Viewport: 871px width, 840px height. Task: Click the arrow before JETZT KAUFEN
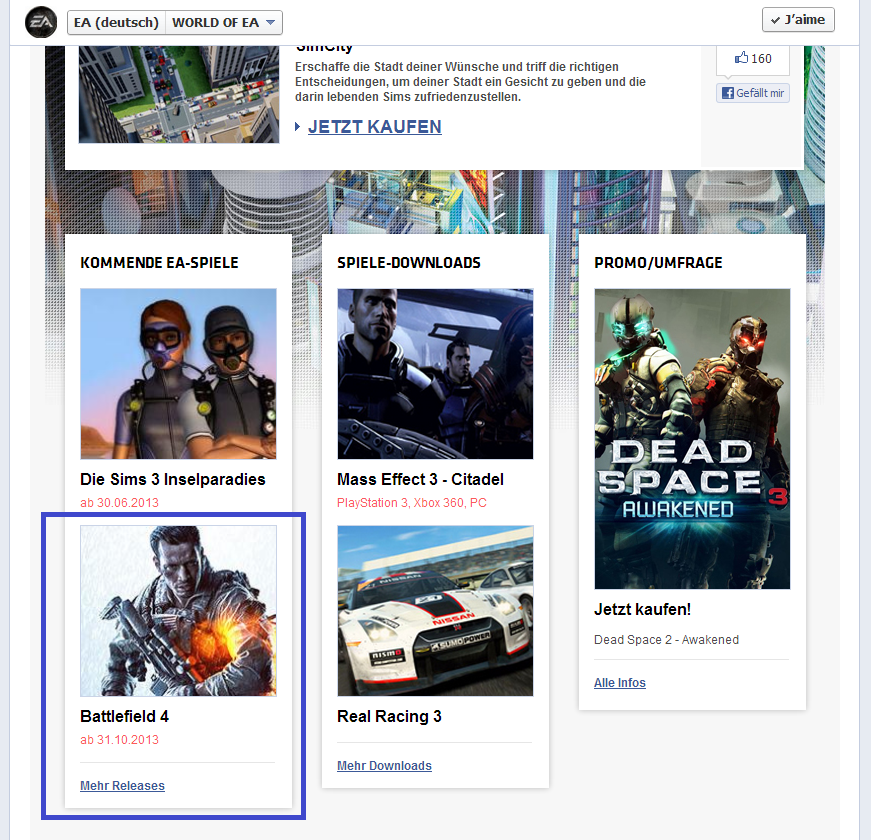coord(298,127)
